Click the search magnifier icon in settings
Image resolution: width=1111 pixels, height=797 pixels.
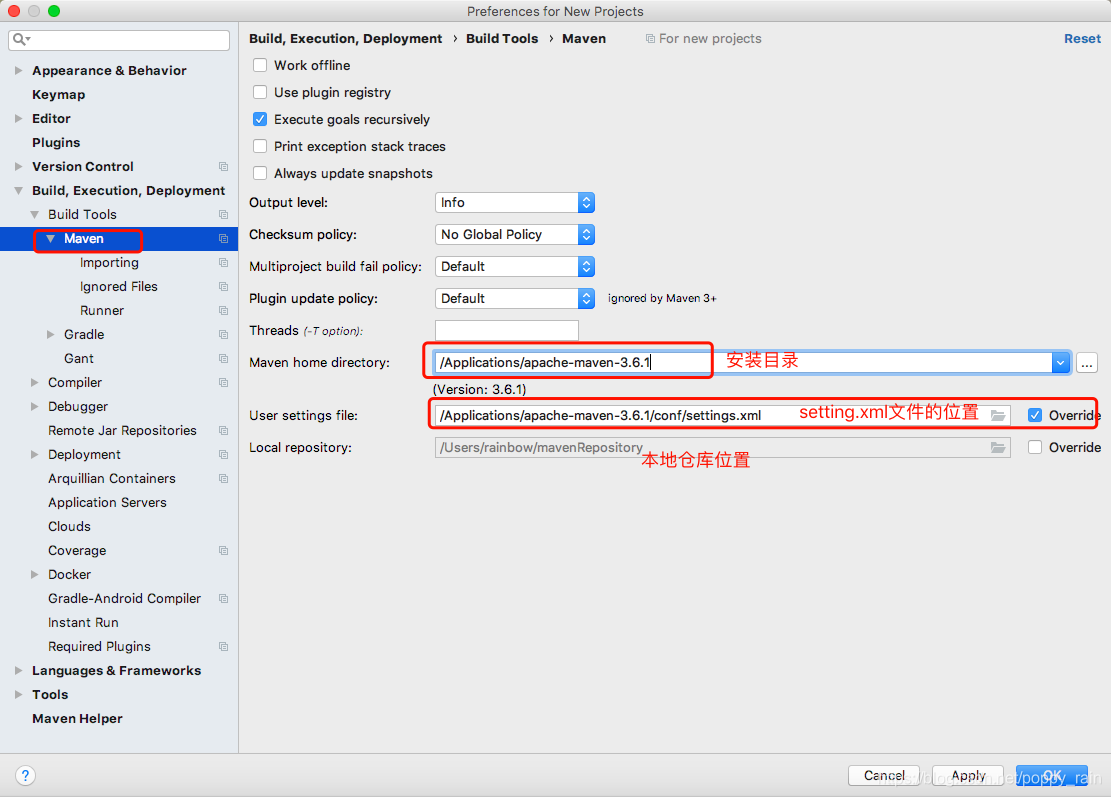[20, 39]
